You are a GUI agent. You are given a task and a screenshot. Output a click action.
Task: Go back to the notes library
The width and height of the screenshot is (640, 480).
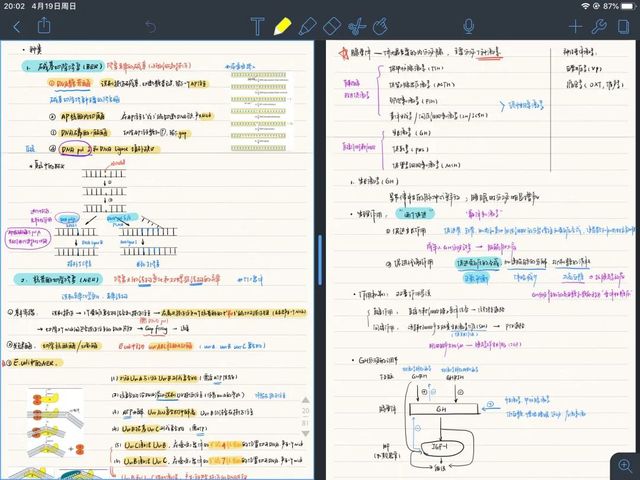click(16, 26)
